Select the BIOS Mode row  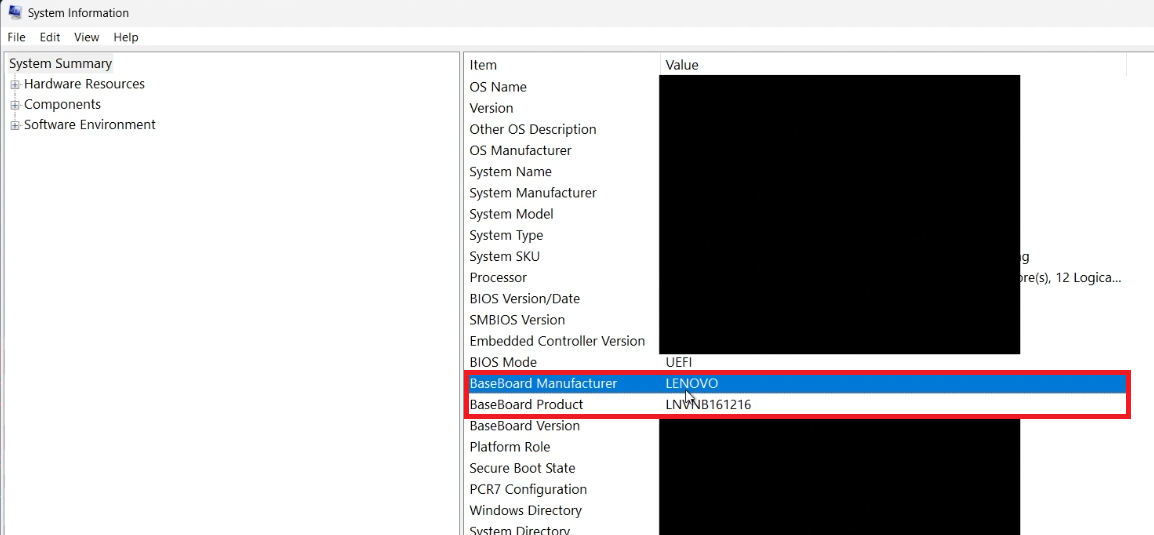[796, 362]
